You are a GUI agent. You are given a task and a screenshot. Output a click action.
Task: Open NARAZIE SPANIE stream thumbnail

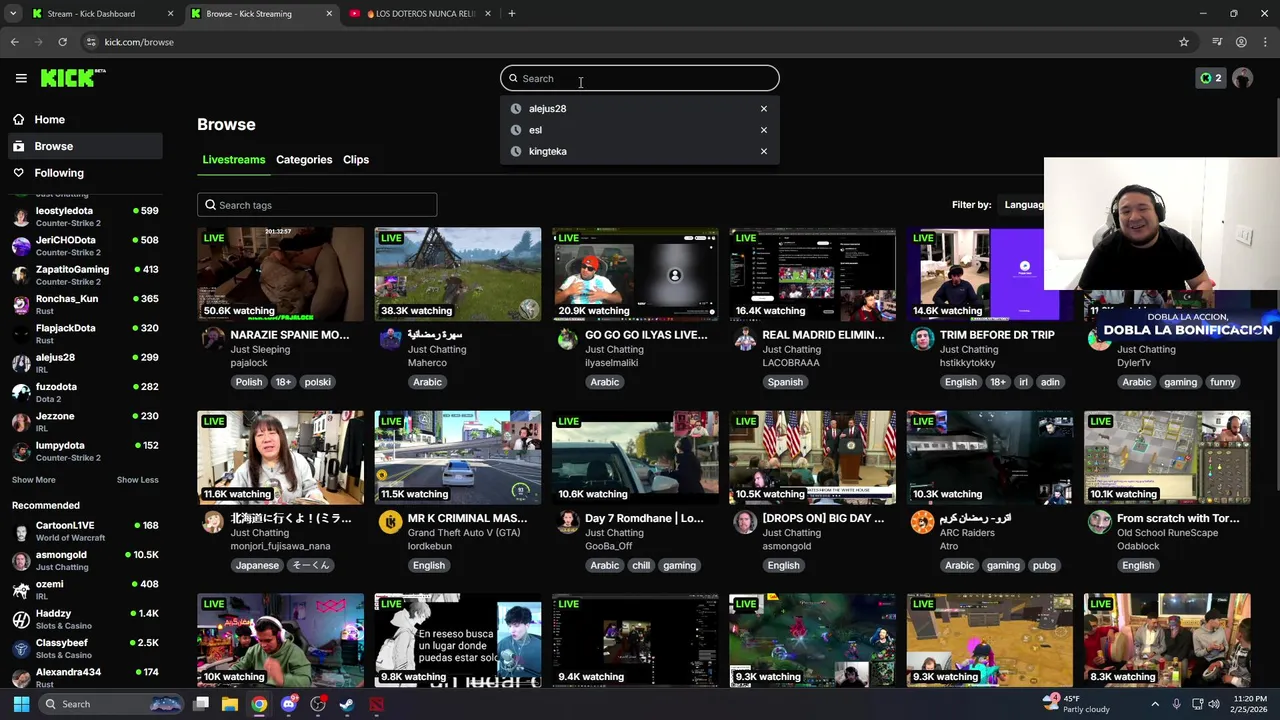click(x=280, y=274)
